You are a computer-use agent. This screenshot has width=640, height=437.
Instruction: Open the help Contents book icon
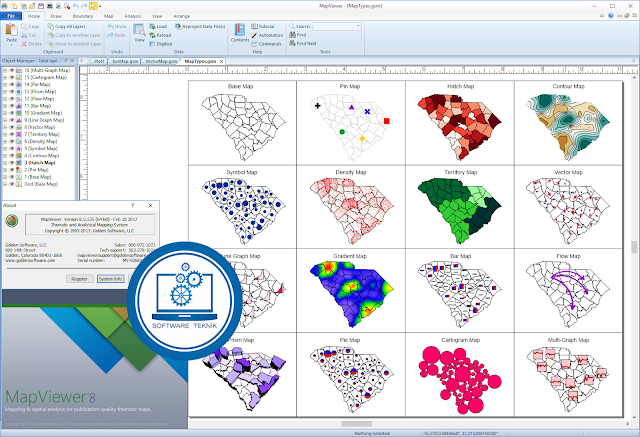(240, 29)
